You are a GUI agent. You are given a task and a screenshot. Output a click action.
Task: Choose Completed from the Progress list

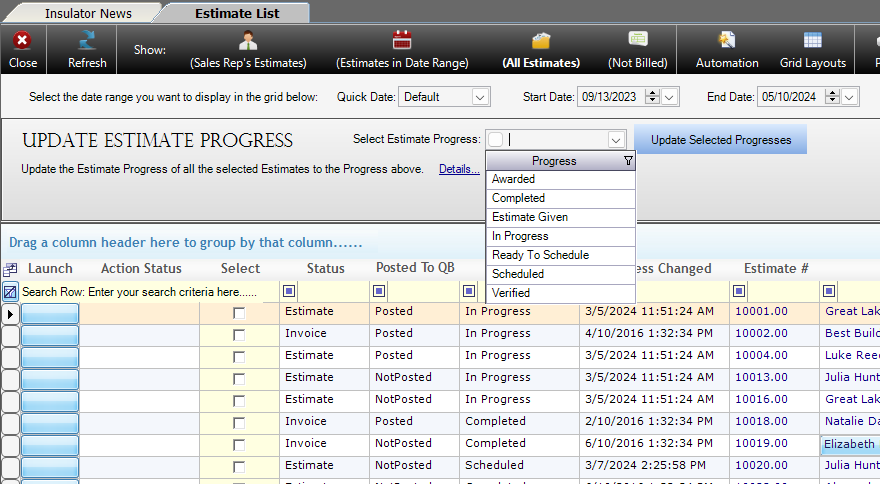click(x=560, y=198)
